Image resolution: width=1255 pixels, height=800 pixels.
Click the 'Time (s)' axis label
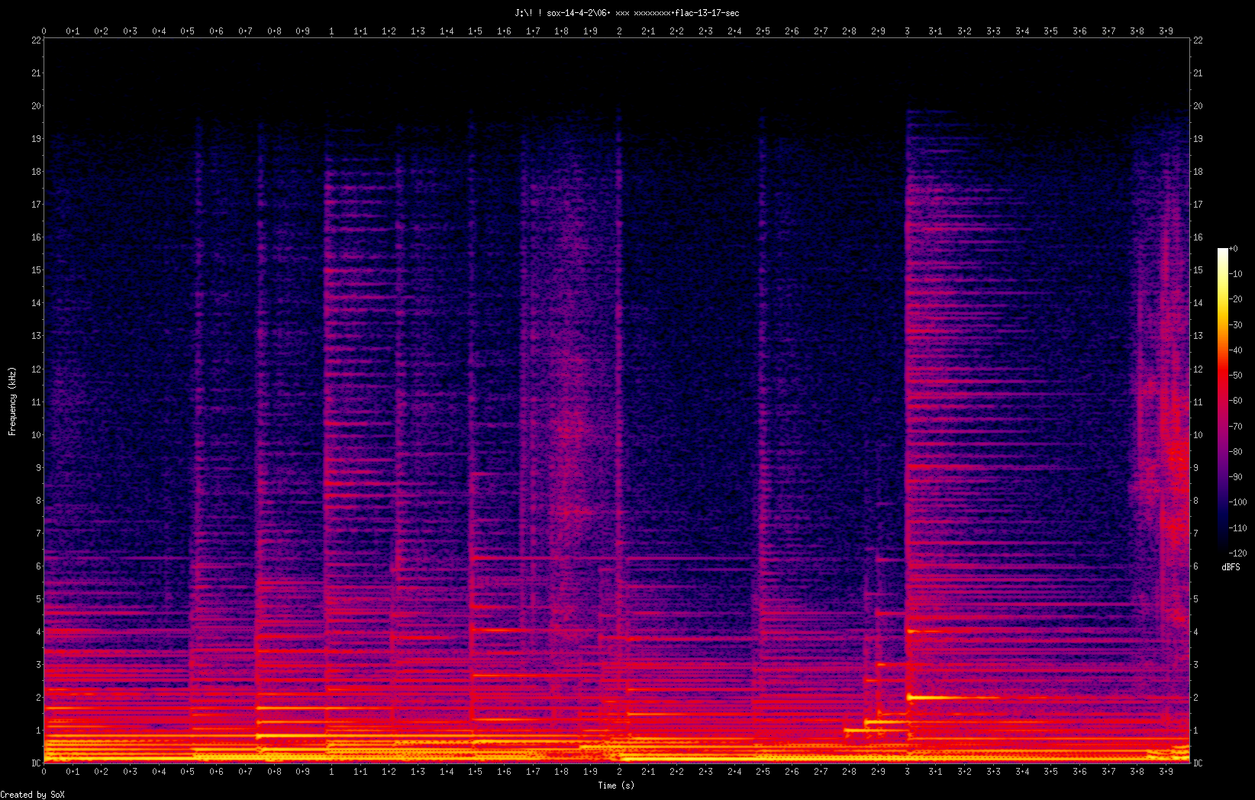pyautogui.click(x=617, y=785)
